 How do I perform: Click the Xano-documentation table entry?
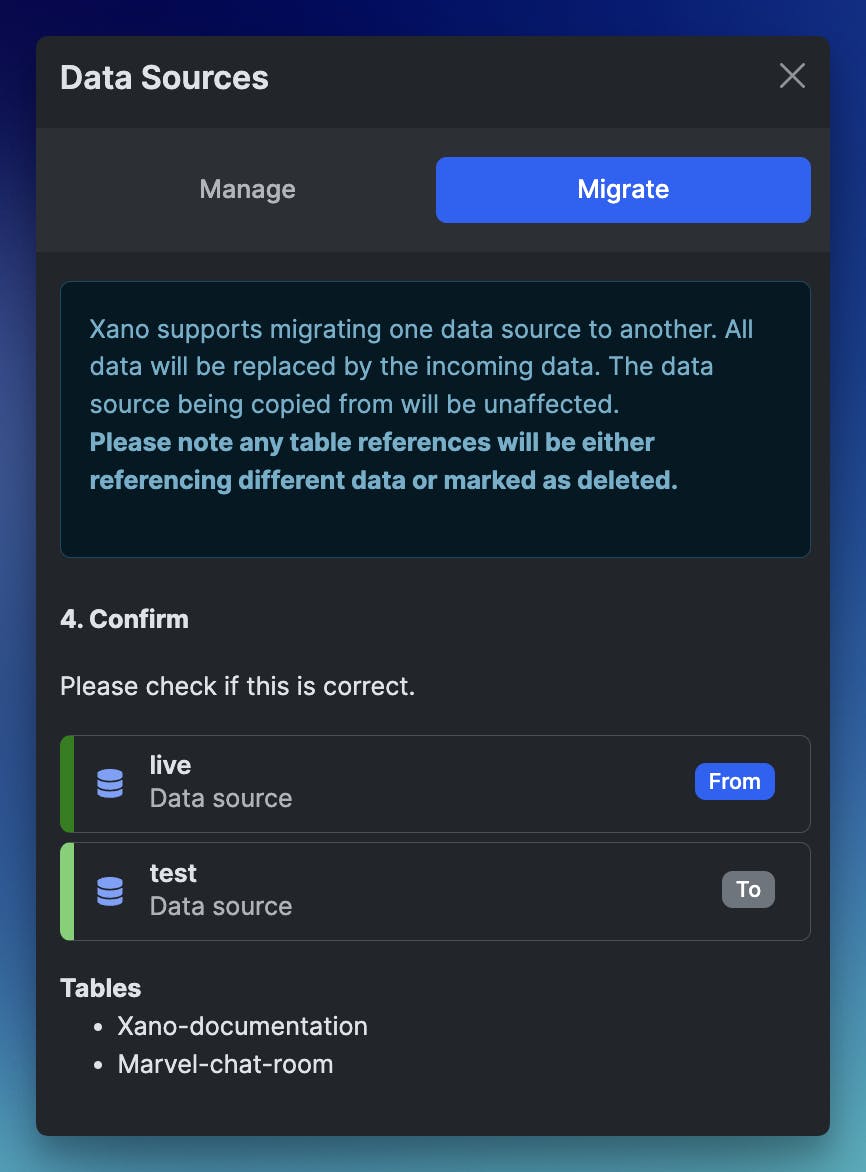click(x=242, y=1026)
